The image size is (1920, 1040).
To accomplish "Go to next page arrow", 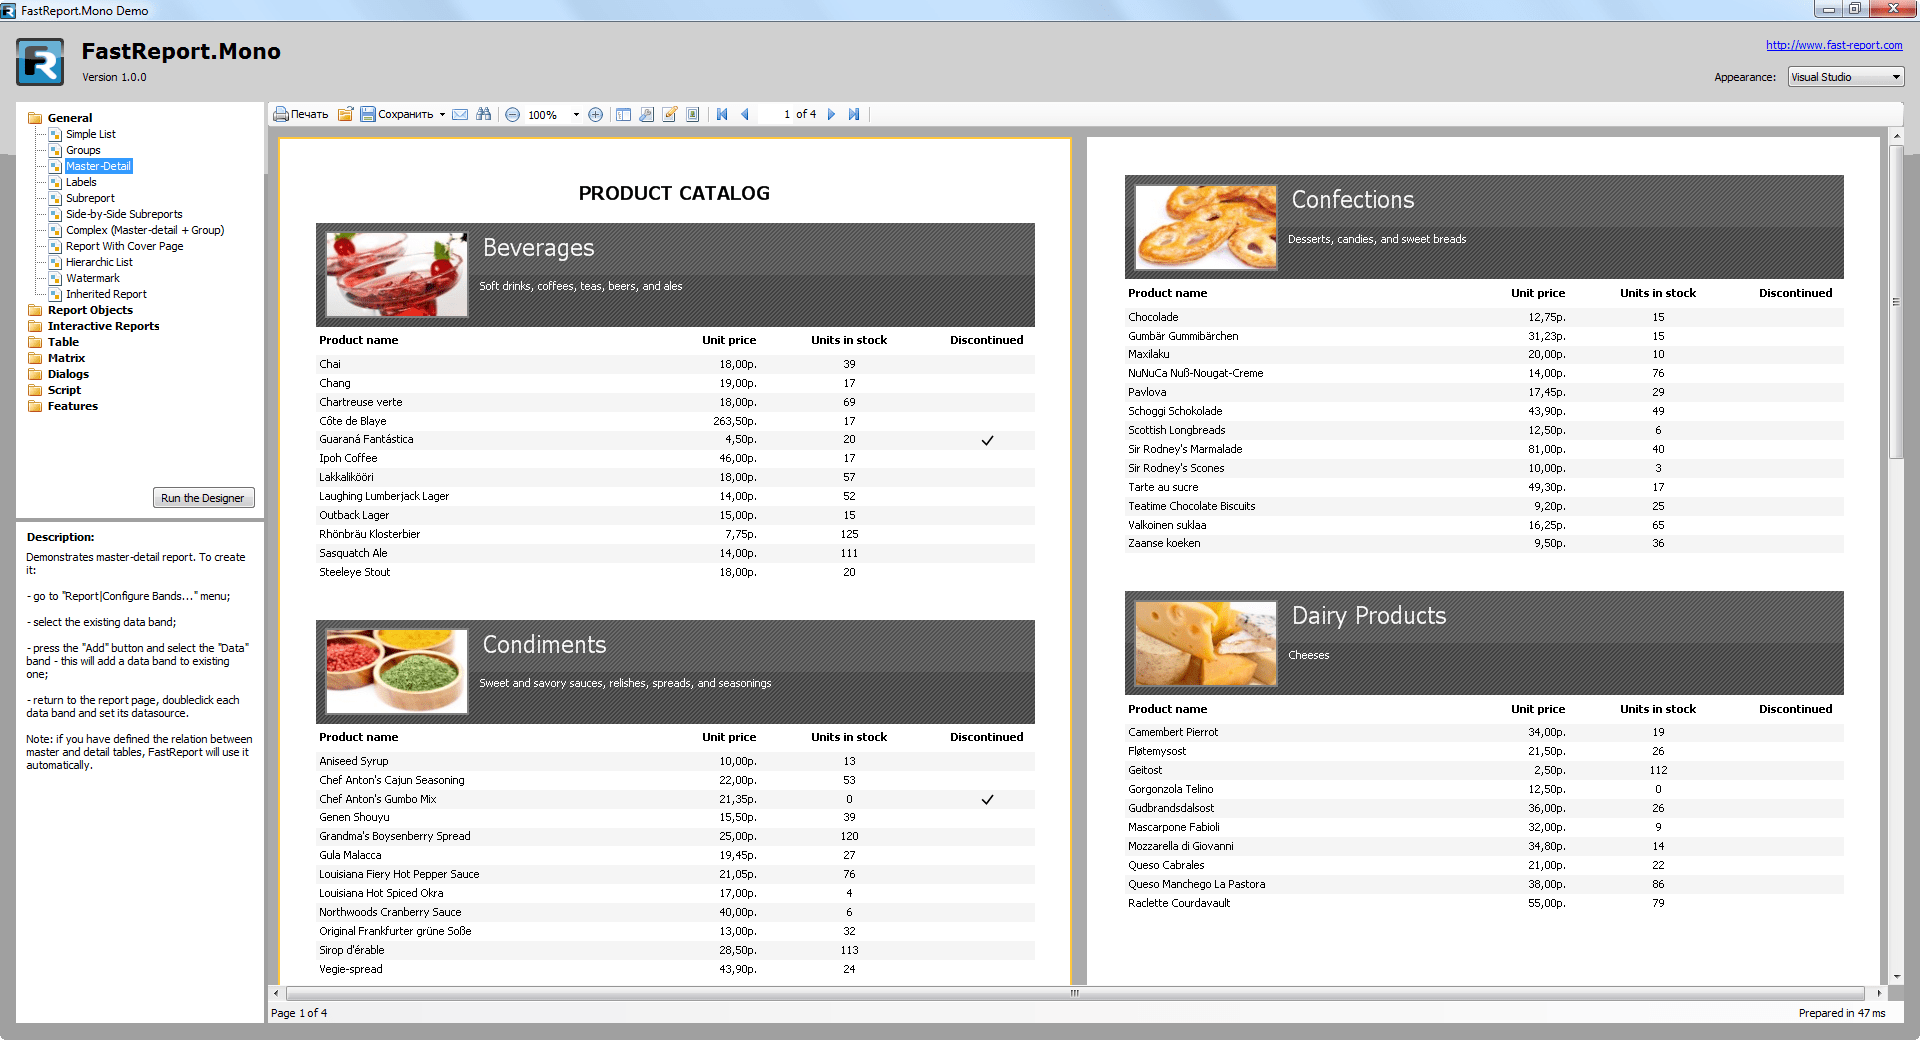I will click(x=831, y=114).
